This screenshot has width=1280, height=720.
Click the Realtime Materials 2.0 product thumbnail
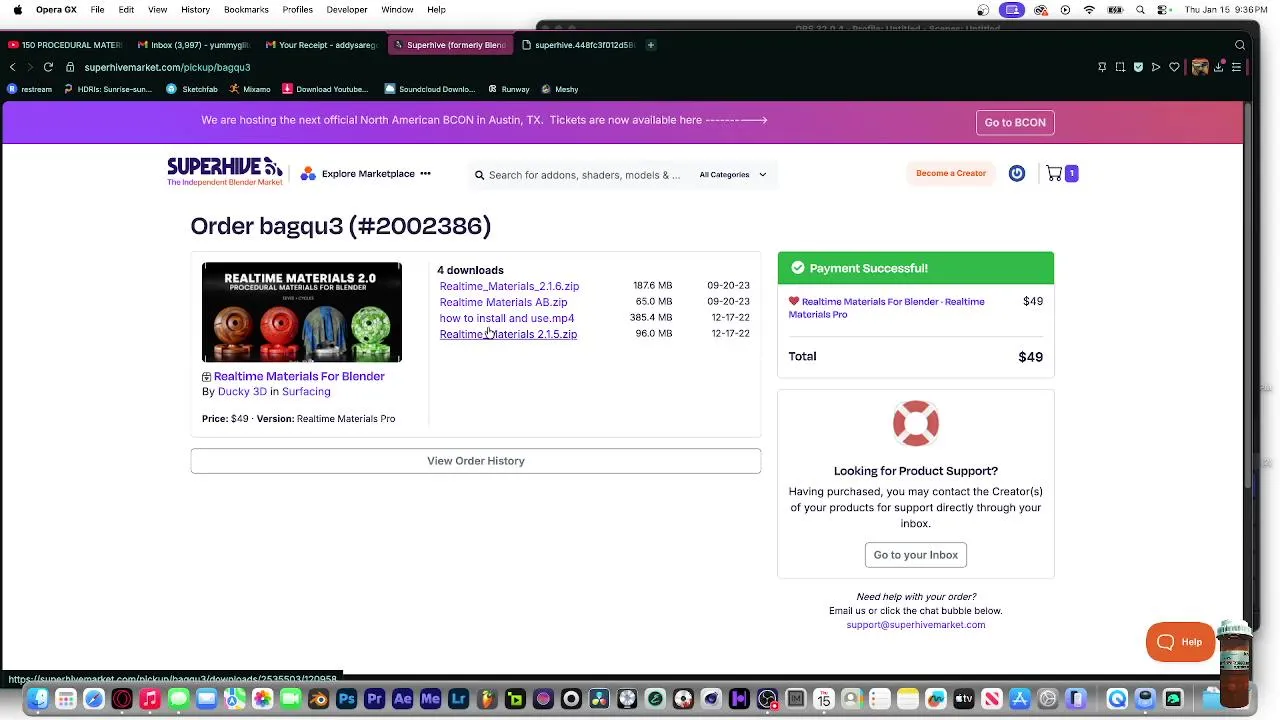[x=302, y=312]
